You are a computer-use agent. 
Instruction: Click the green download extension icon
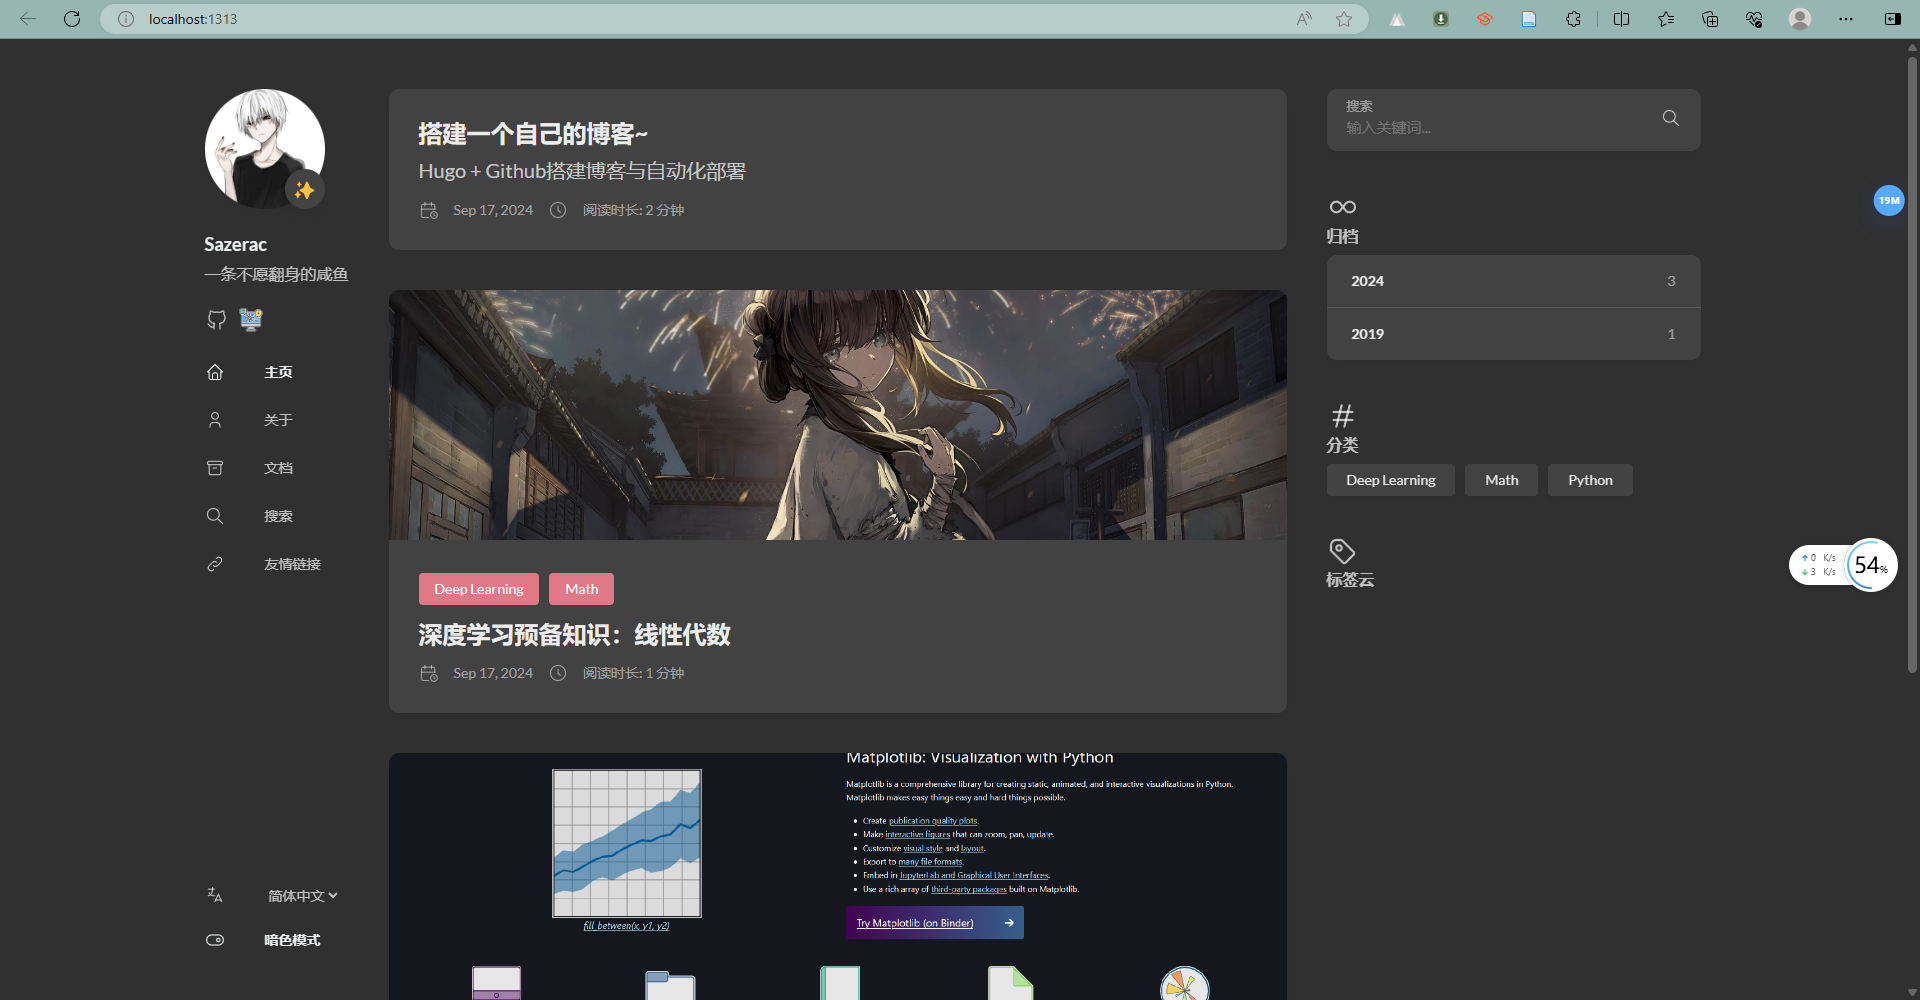click(x=1441, y=19)
